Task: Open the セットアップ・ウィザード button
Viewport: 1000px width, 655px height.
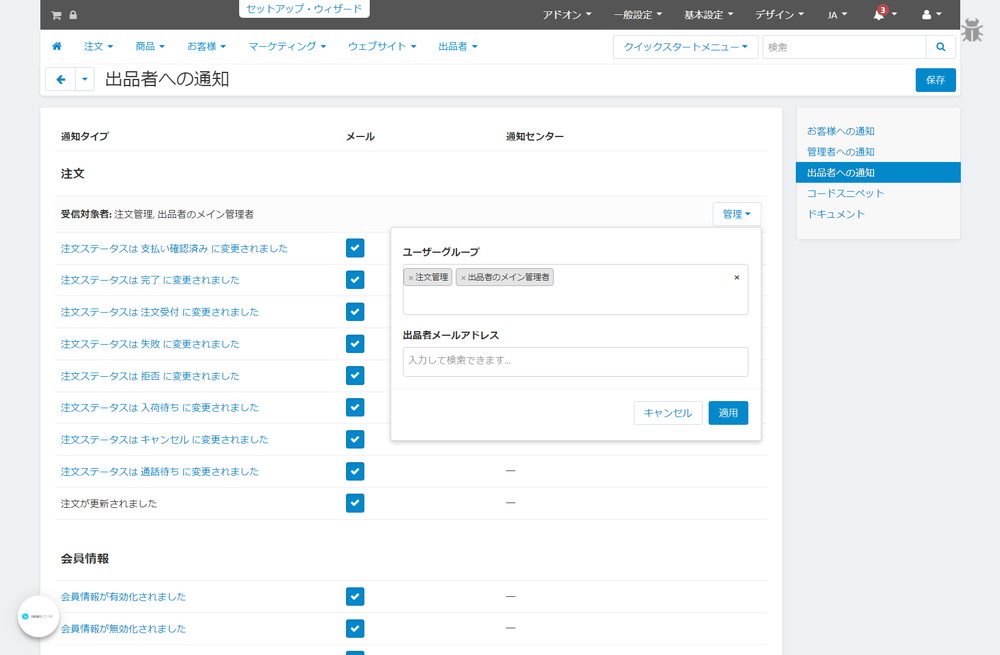Action: point(304,9)
